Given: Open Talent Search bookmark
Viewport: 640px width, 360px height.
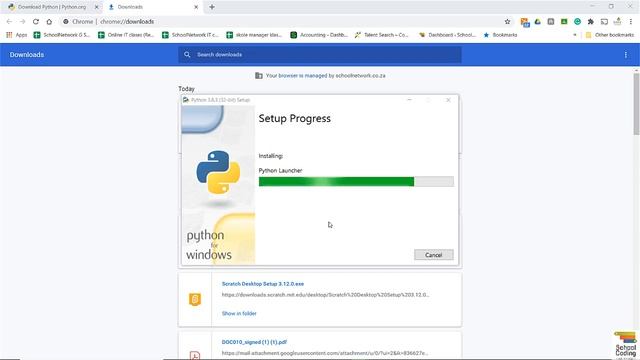Looking at the screenshot, I should tap(381, 35).
